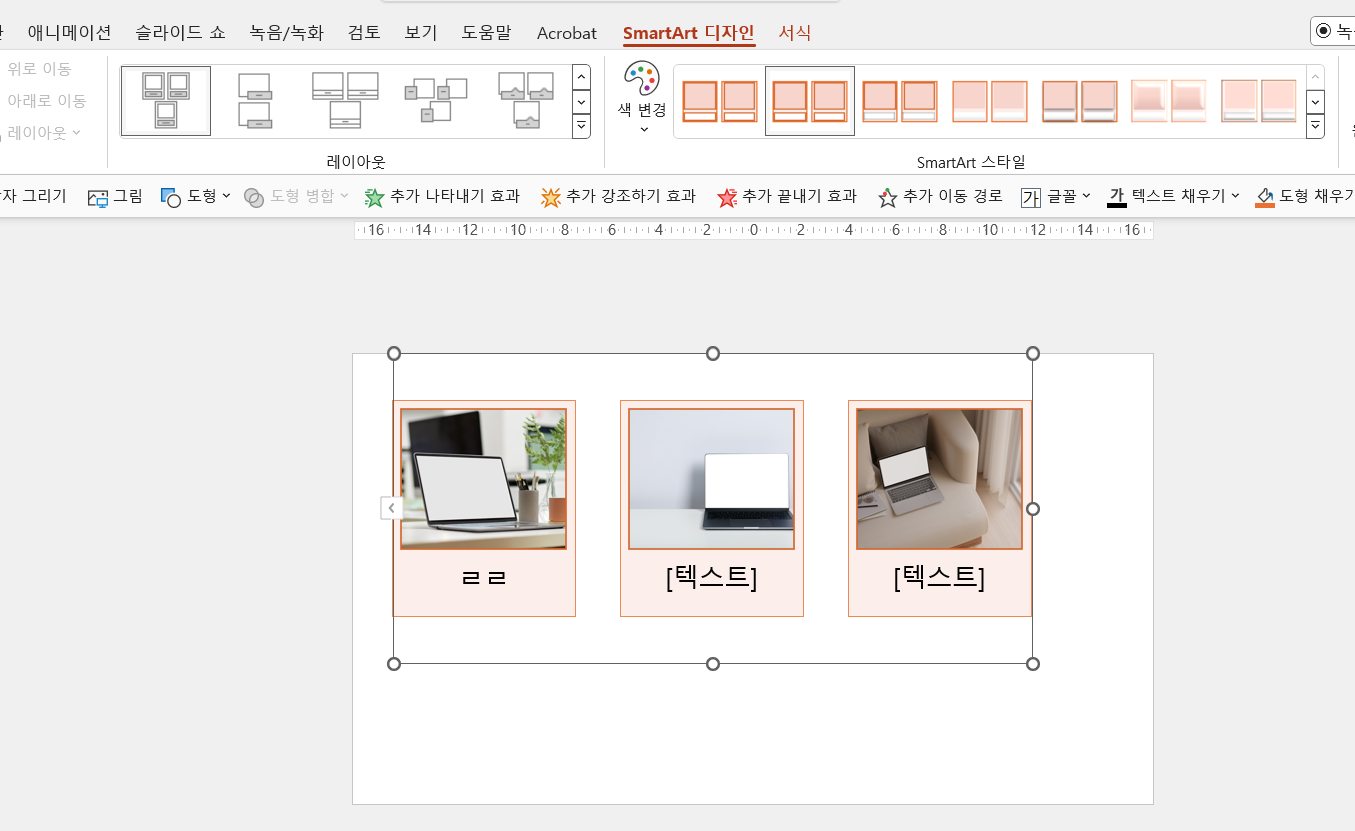Select the third layout thumbnail in 레이아웃 gallery

[x=345, y=101]
